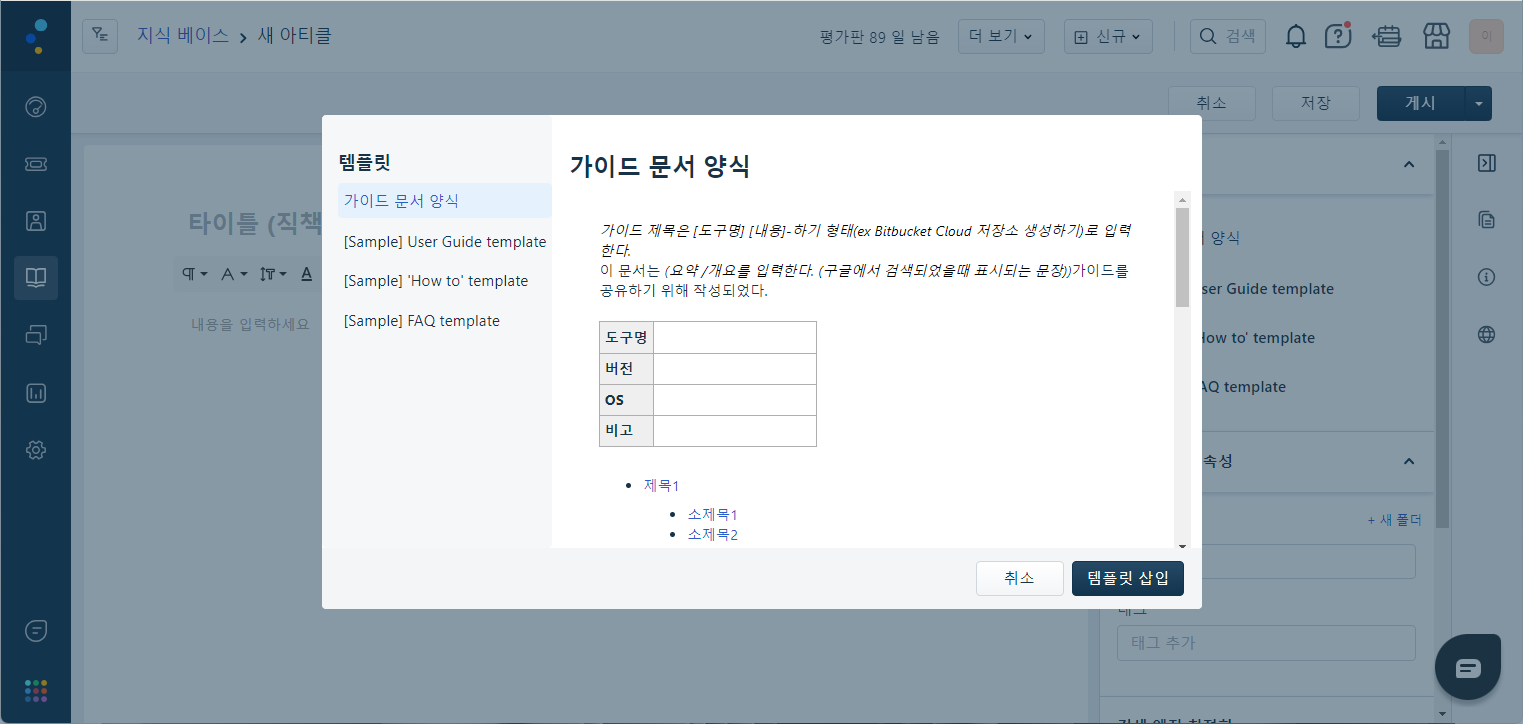The height and width of the screenshot is (724, 1523).
Task: Select [Sample] FAQ template in list
Action: [x=421, y=321]
